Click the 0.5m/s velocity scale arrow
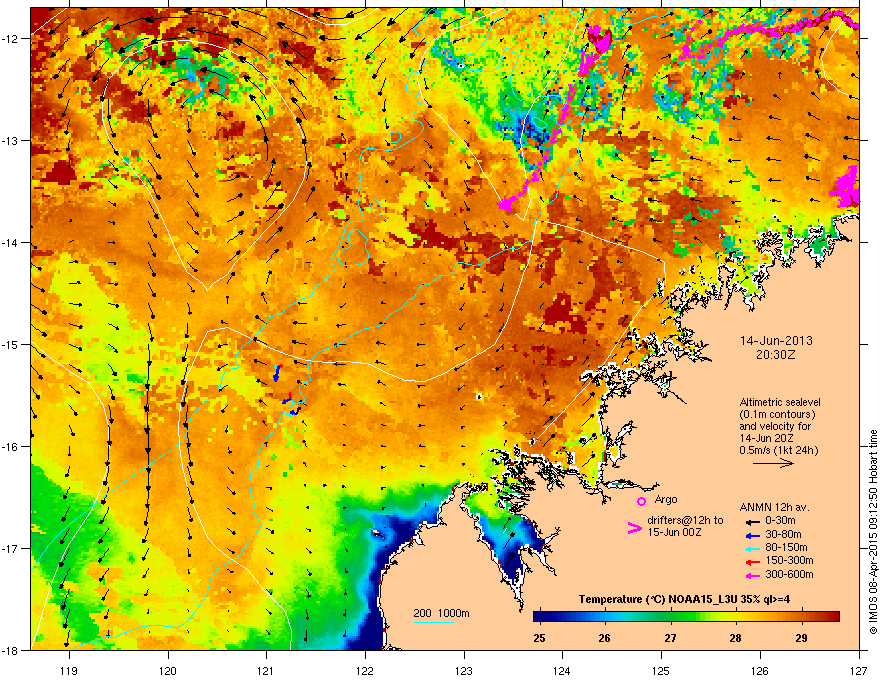 (773, 463)
